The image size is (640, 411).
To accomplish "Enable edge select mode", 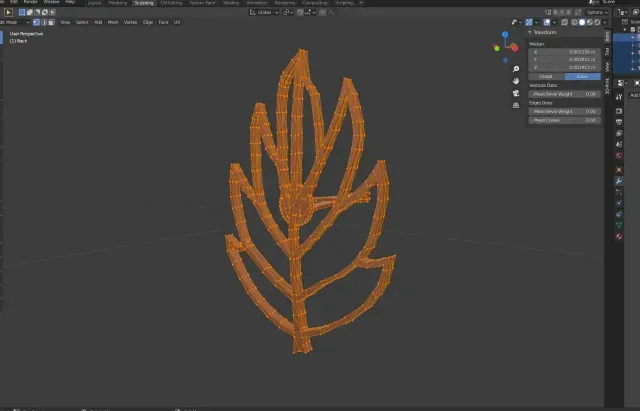I will (x=44, y=22).
